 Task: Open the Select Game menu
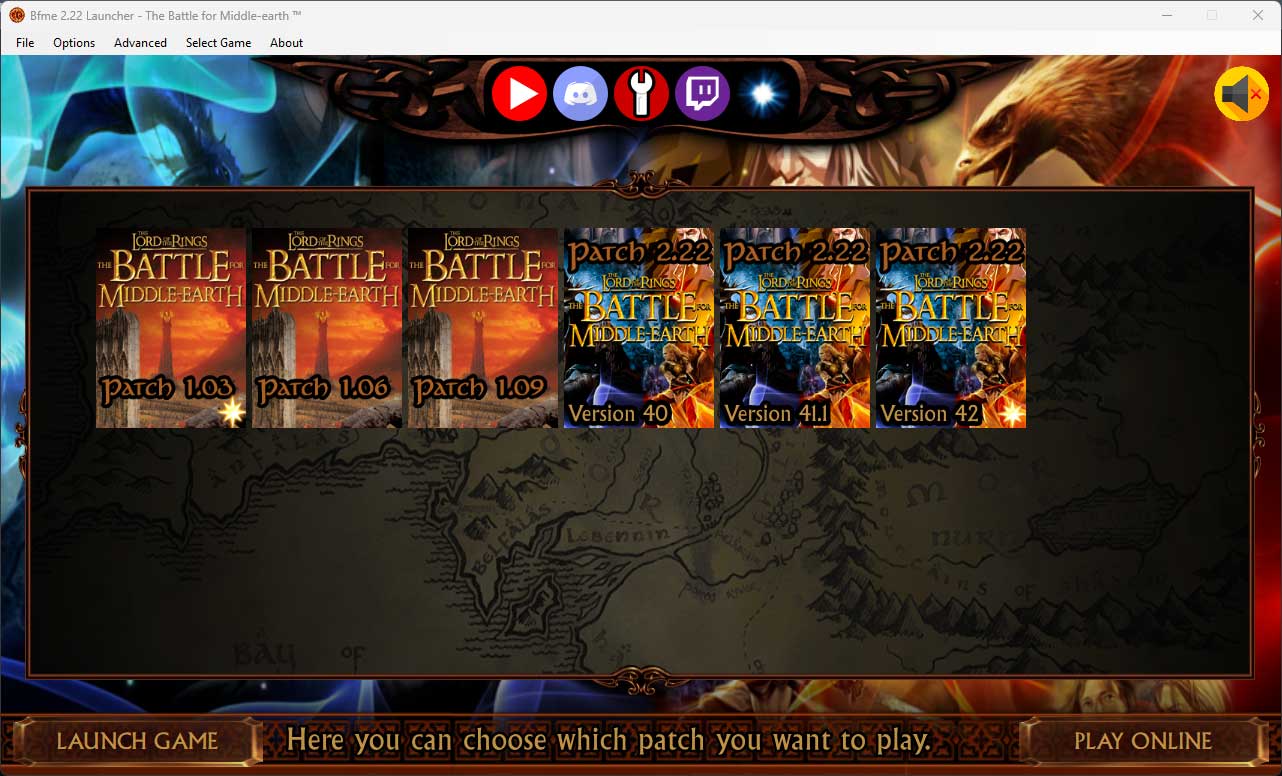pos(218,43)
